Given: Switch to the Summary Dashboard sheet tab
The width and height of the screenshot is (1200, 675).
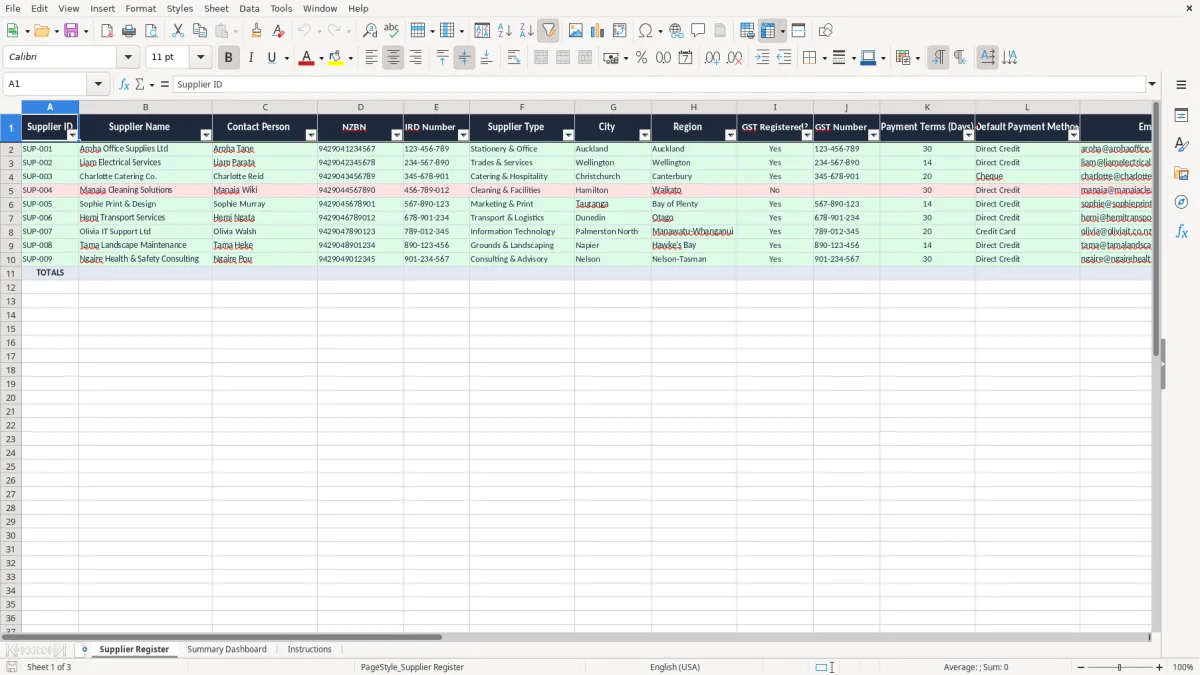Looking at the screenshot, I should pyautogui.click(x=227, y=649).
